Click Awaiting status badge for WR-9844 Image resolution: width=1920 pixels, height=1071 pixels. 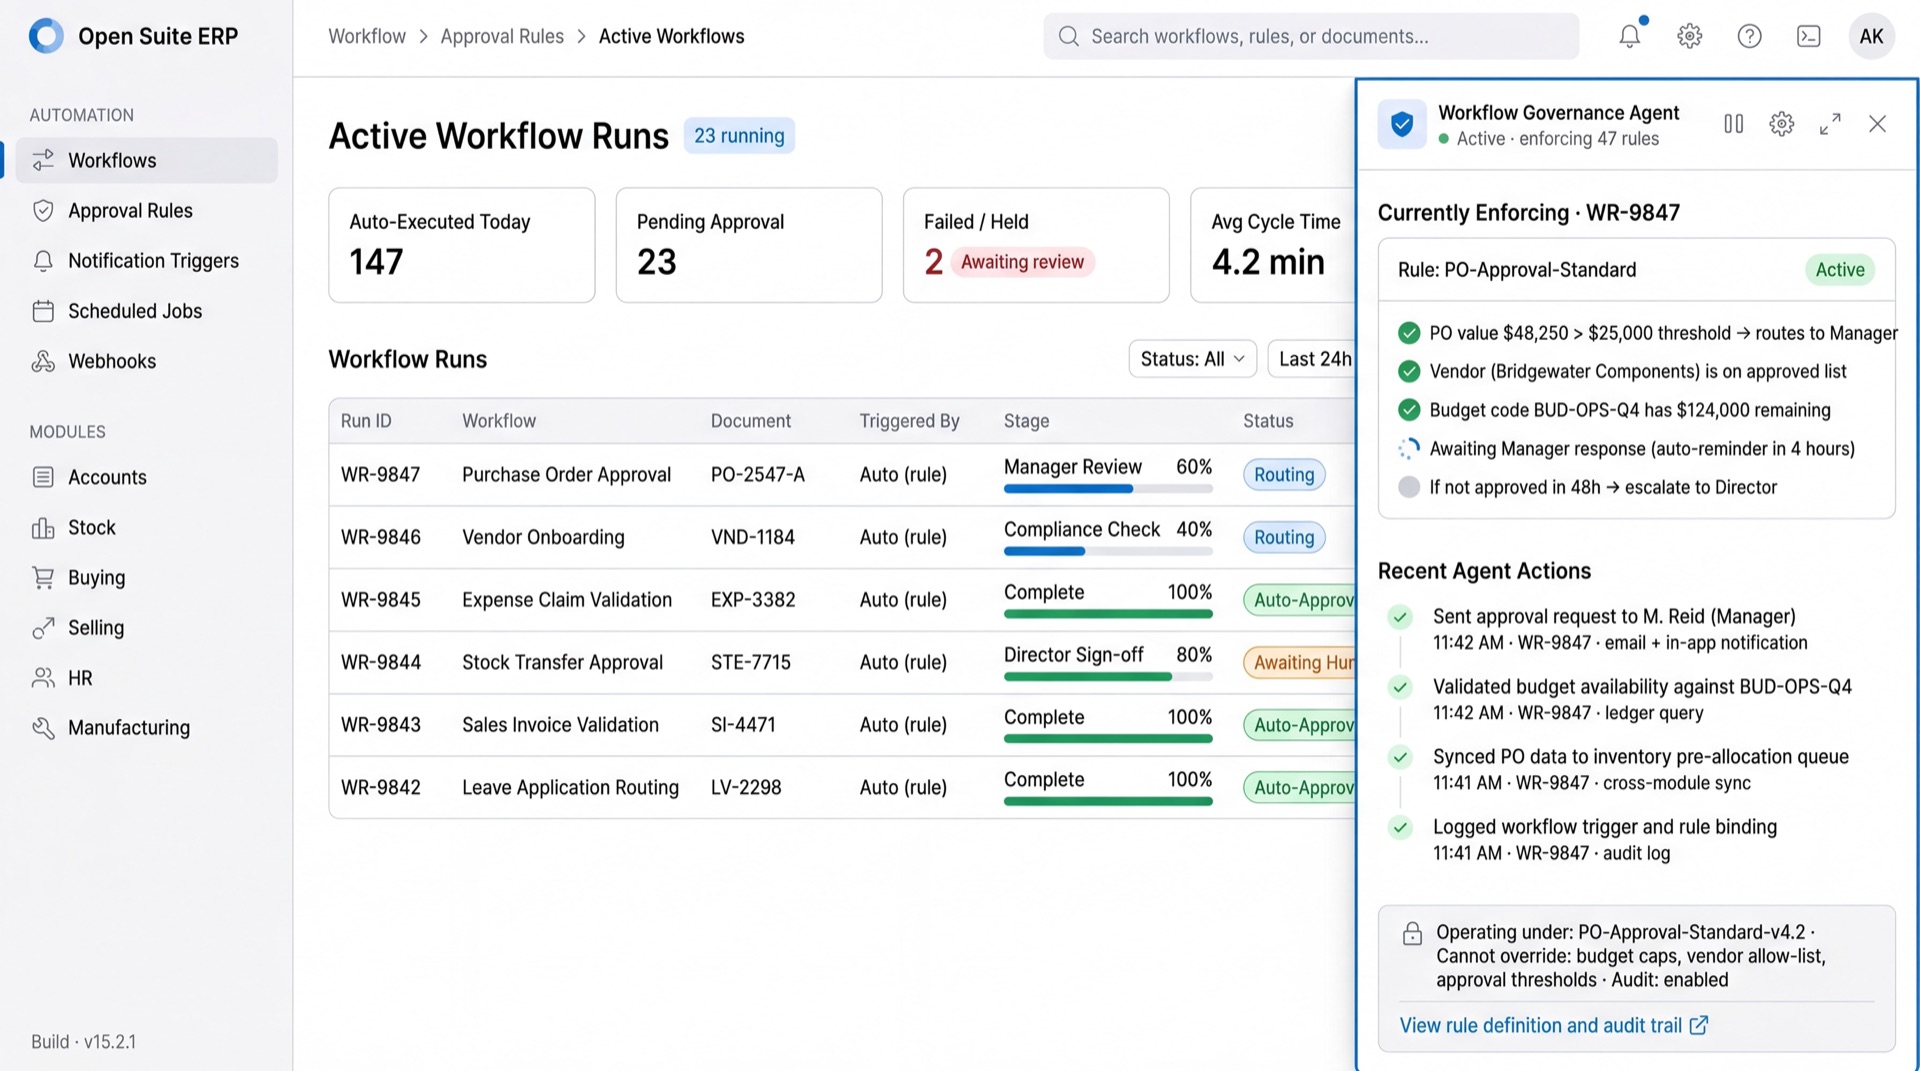pyautogui.click(x=1299, y=662)
